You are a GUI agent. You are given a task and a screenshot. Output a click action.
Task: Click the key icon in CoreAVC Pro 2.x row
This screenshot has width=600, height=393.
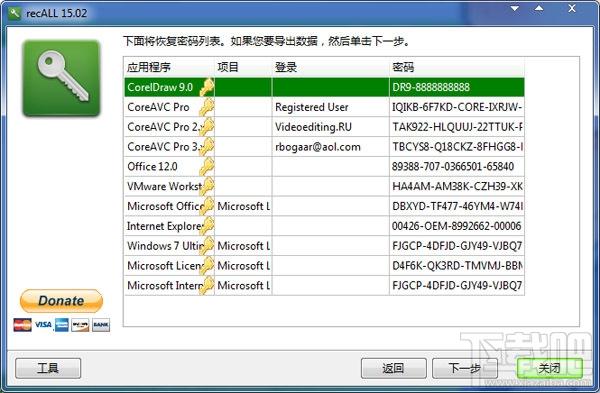207,127
